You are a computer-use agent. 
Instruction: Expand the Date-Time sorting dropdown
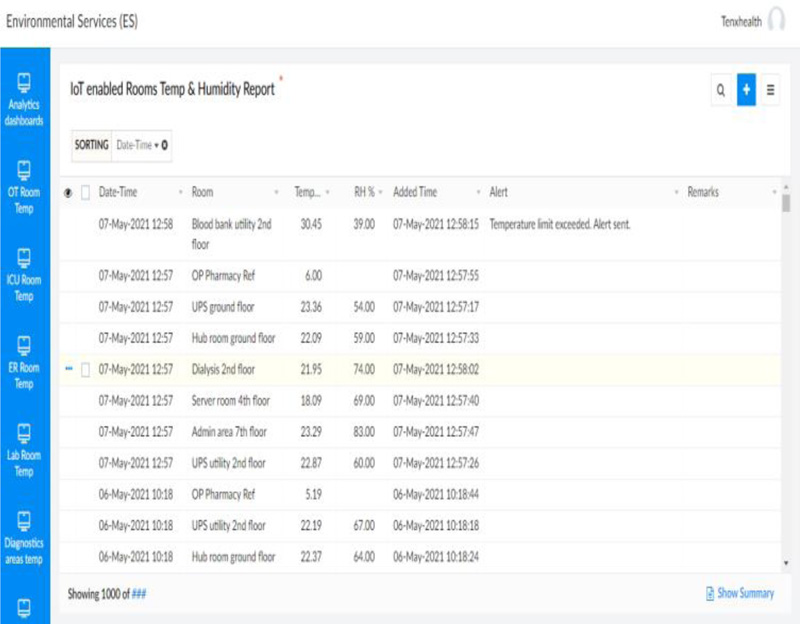[142, 145]
